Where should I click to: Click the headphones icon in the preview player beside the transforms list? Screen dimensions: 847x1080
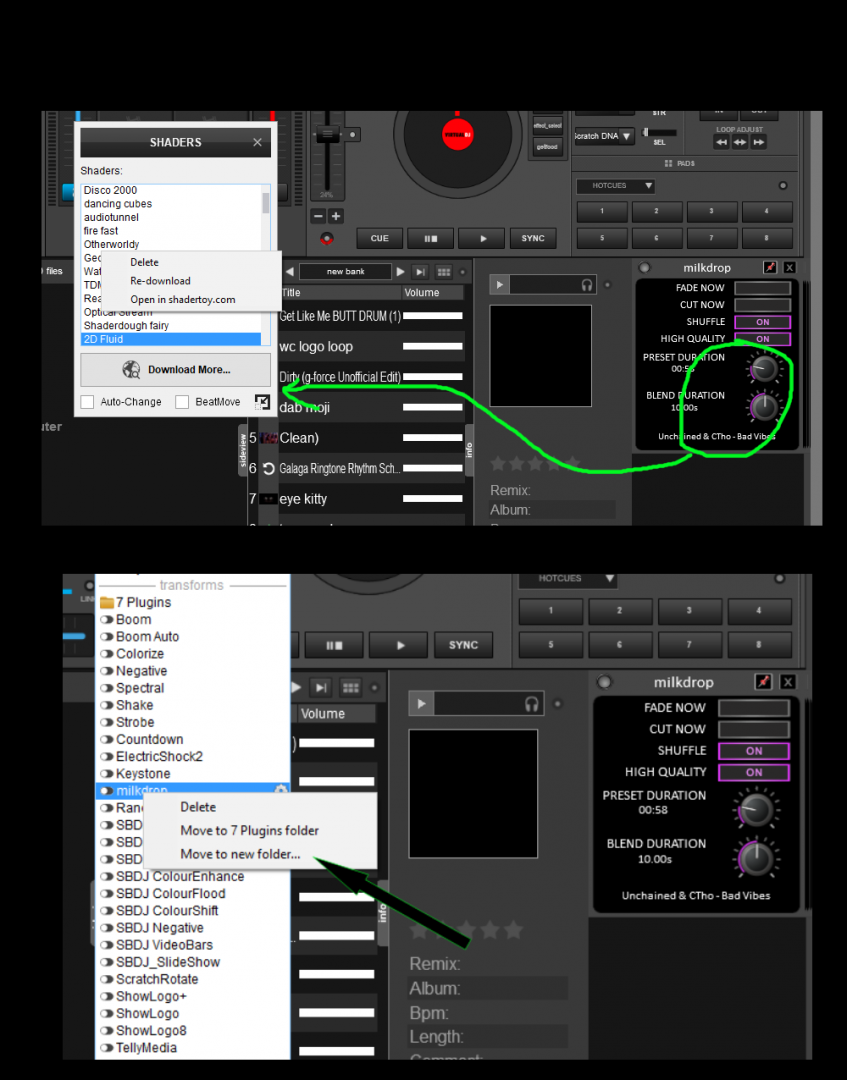(x=532, y=704)
